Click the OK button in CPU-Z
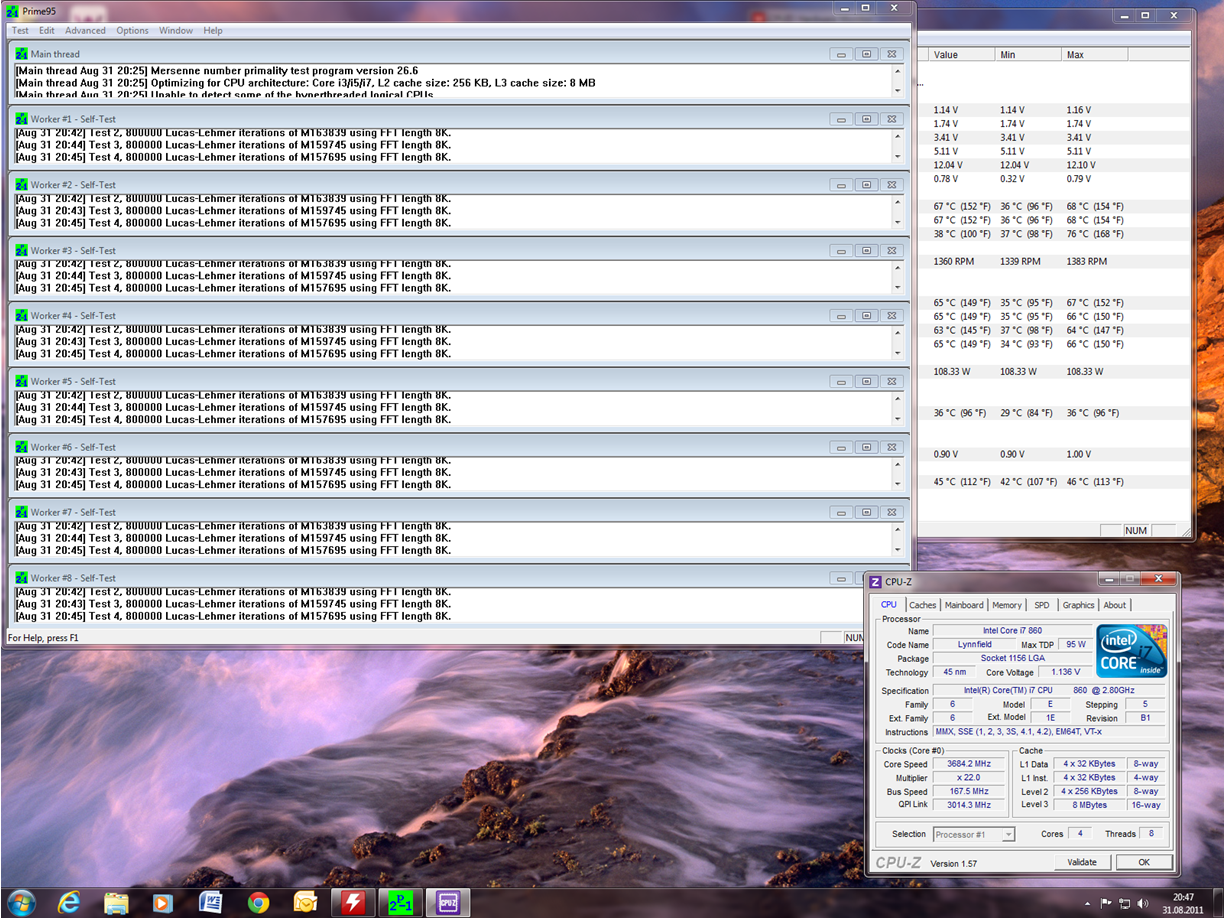The image size is (1225, 918). pos(1144,862)
